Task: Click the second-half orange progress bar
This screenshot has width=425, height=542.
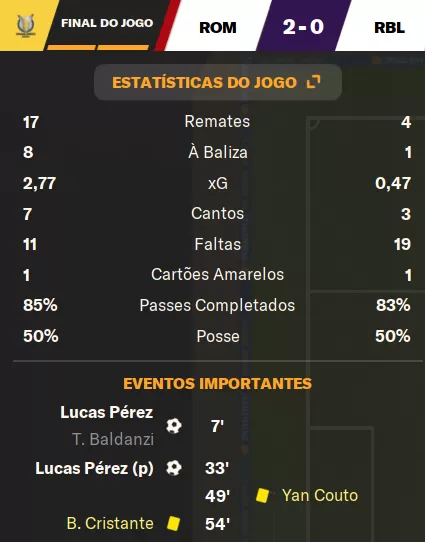Action: [x=123, y=48]
